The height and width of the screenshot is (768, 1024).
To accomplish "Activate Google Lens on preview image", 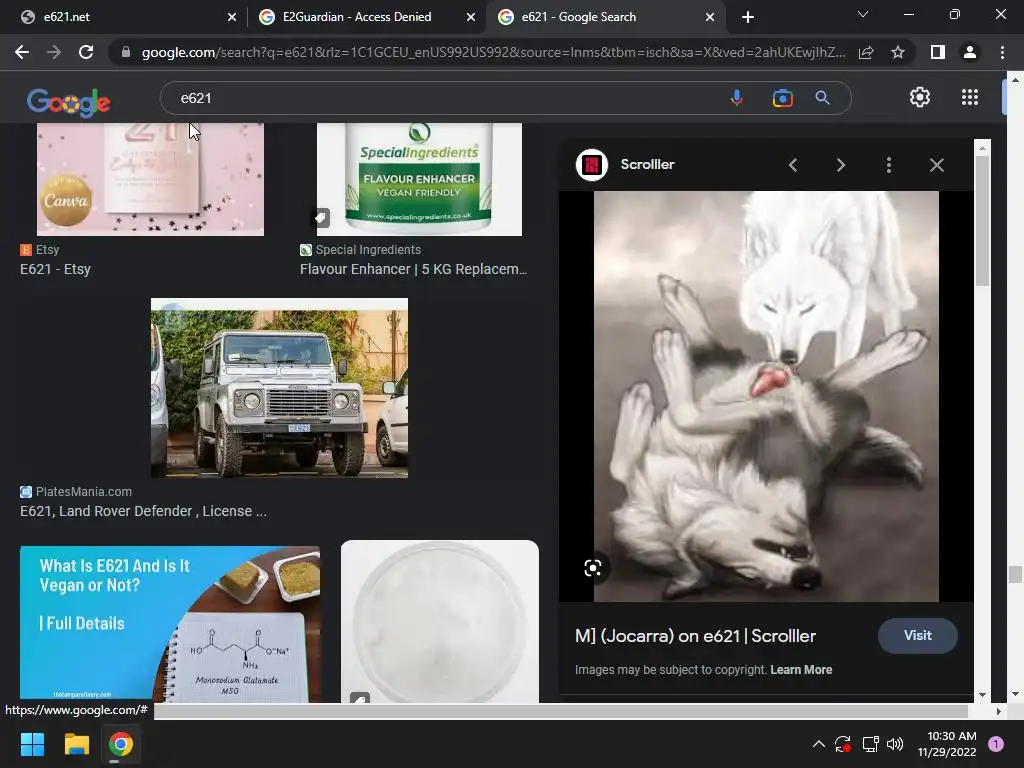I will [593, 568].
